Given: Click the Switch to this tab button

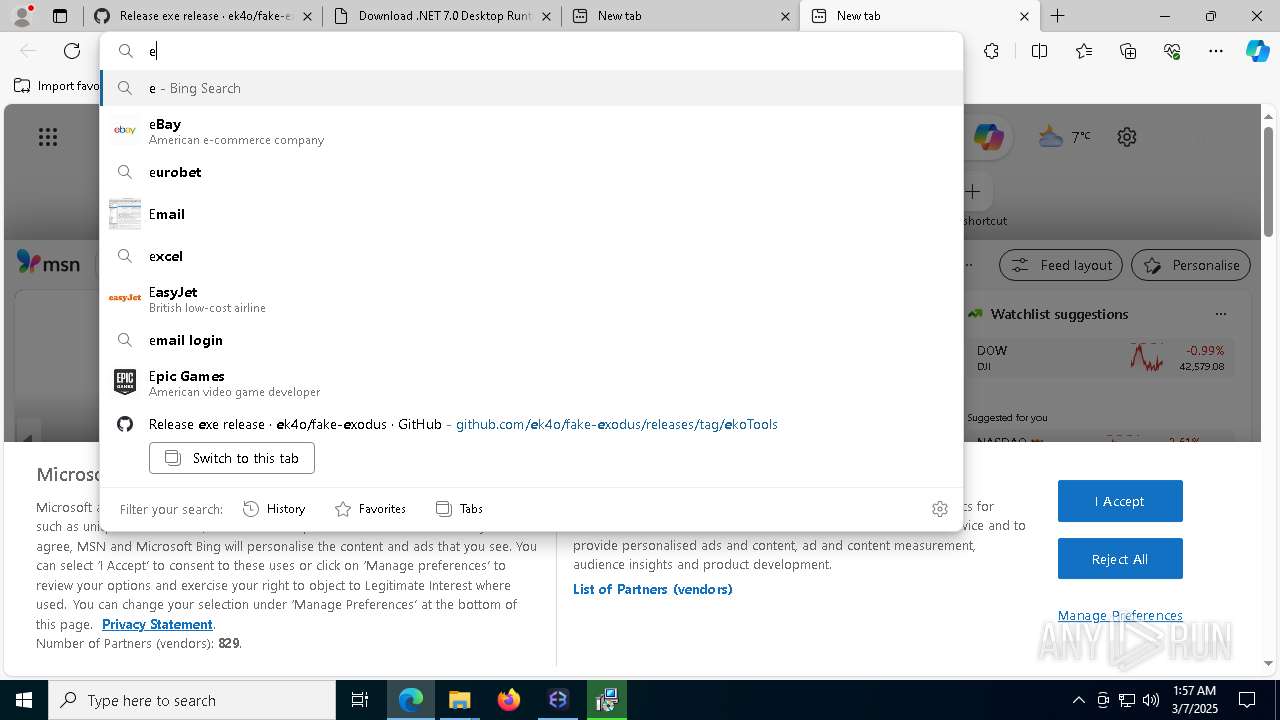Looking at the screenshot, I should [232, 458].
